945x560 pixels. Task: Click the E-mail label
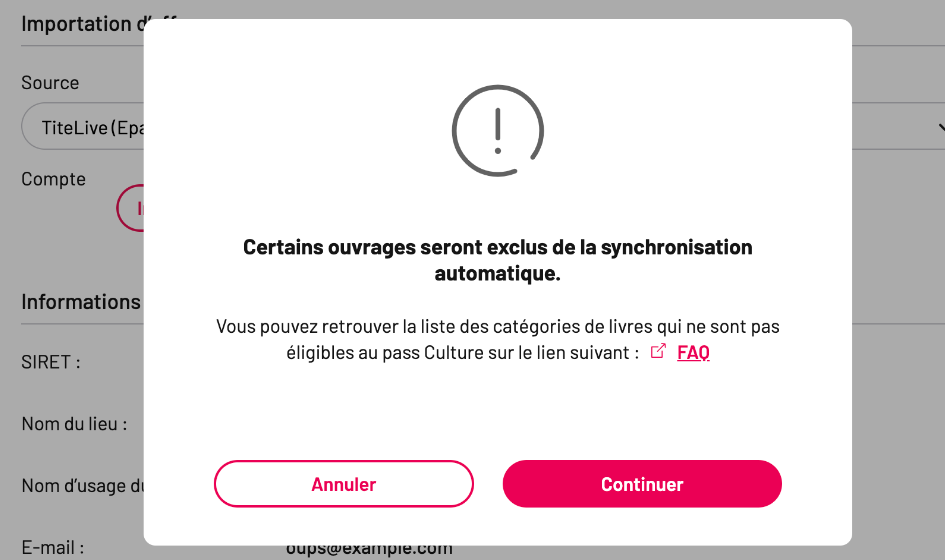(52, 547)
